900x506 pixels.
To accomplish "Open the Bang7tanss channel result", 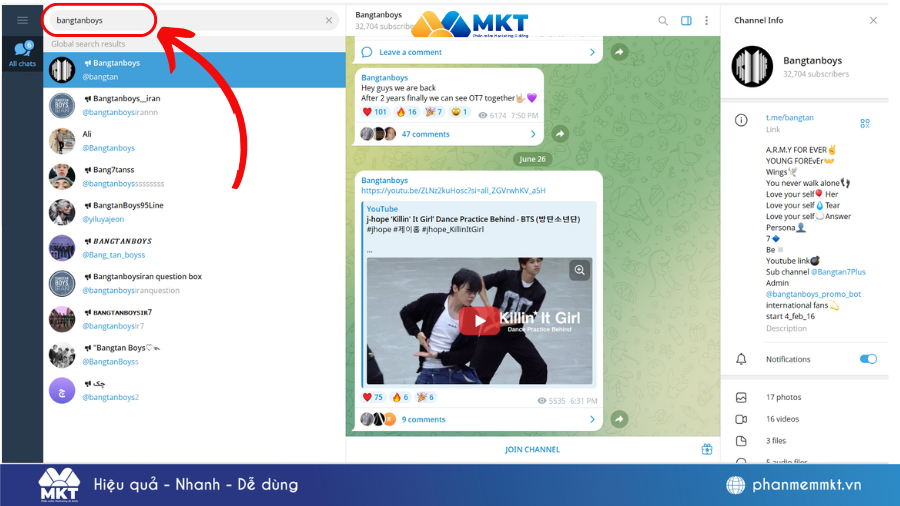I will [195, 177].
